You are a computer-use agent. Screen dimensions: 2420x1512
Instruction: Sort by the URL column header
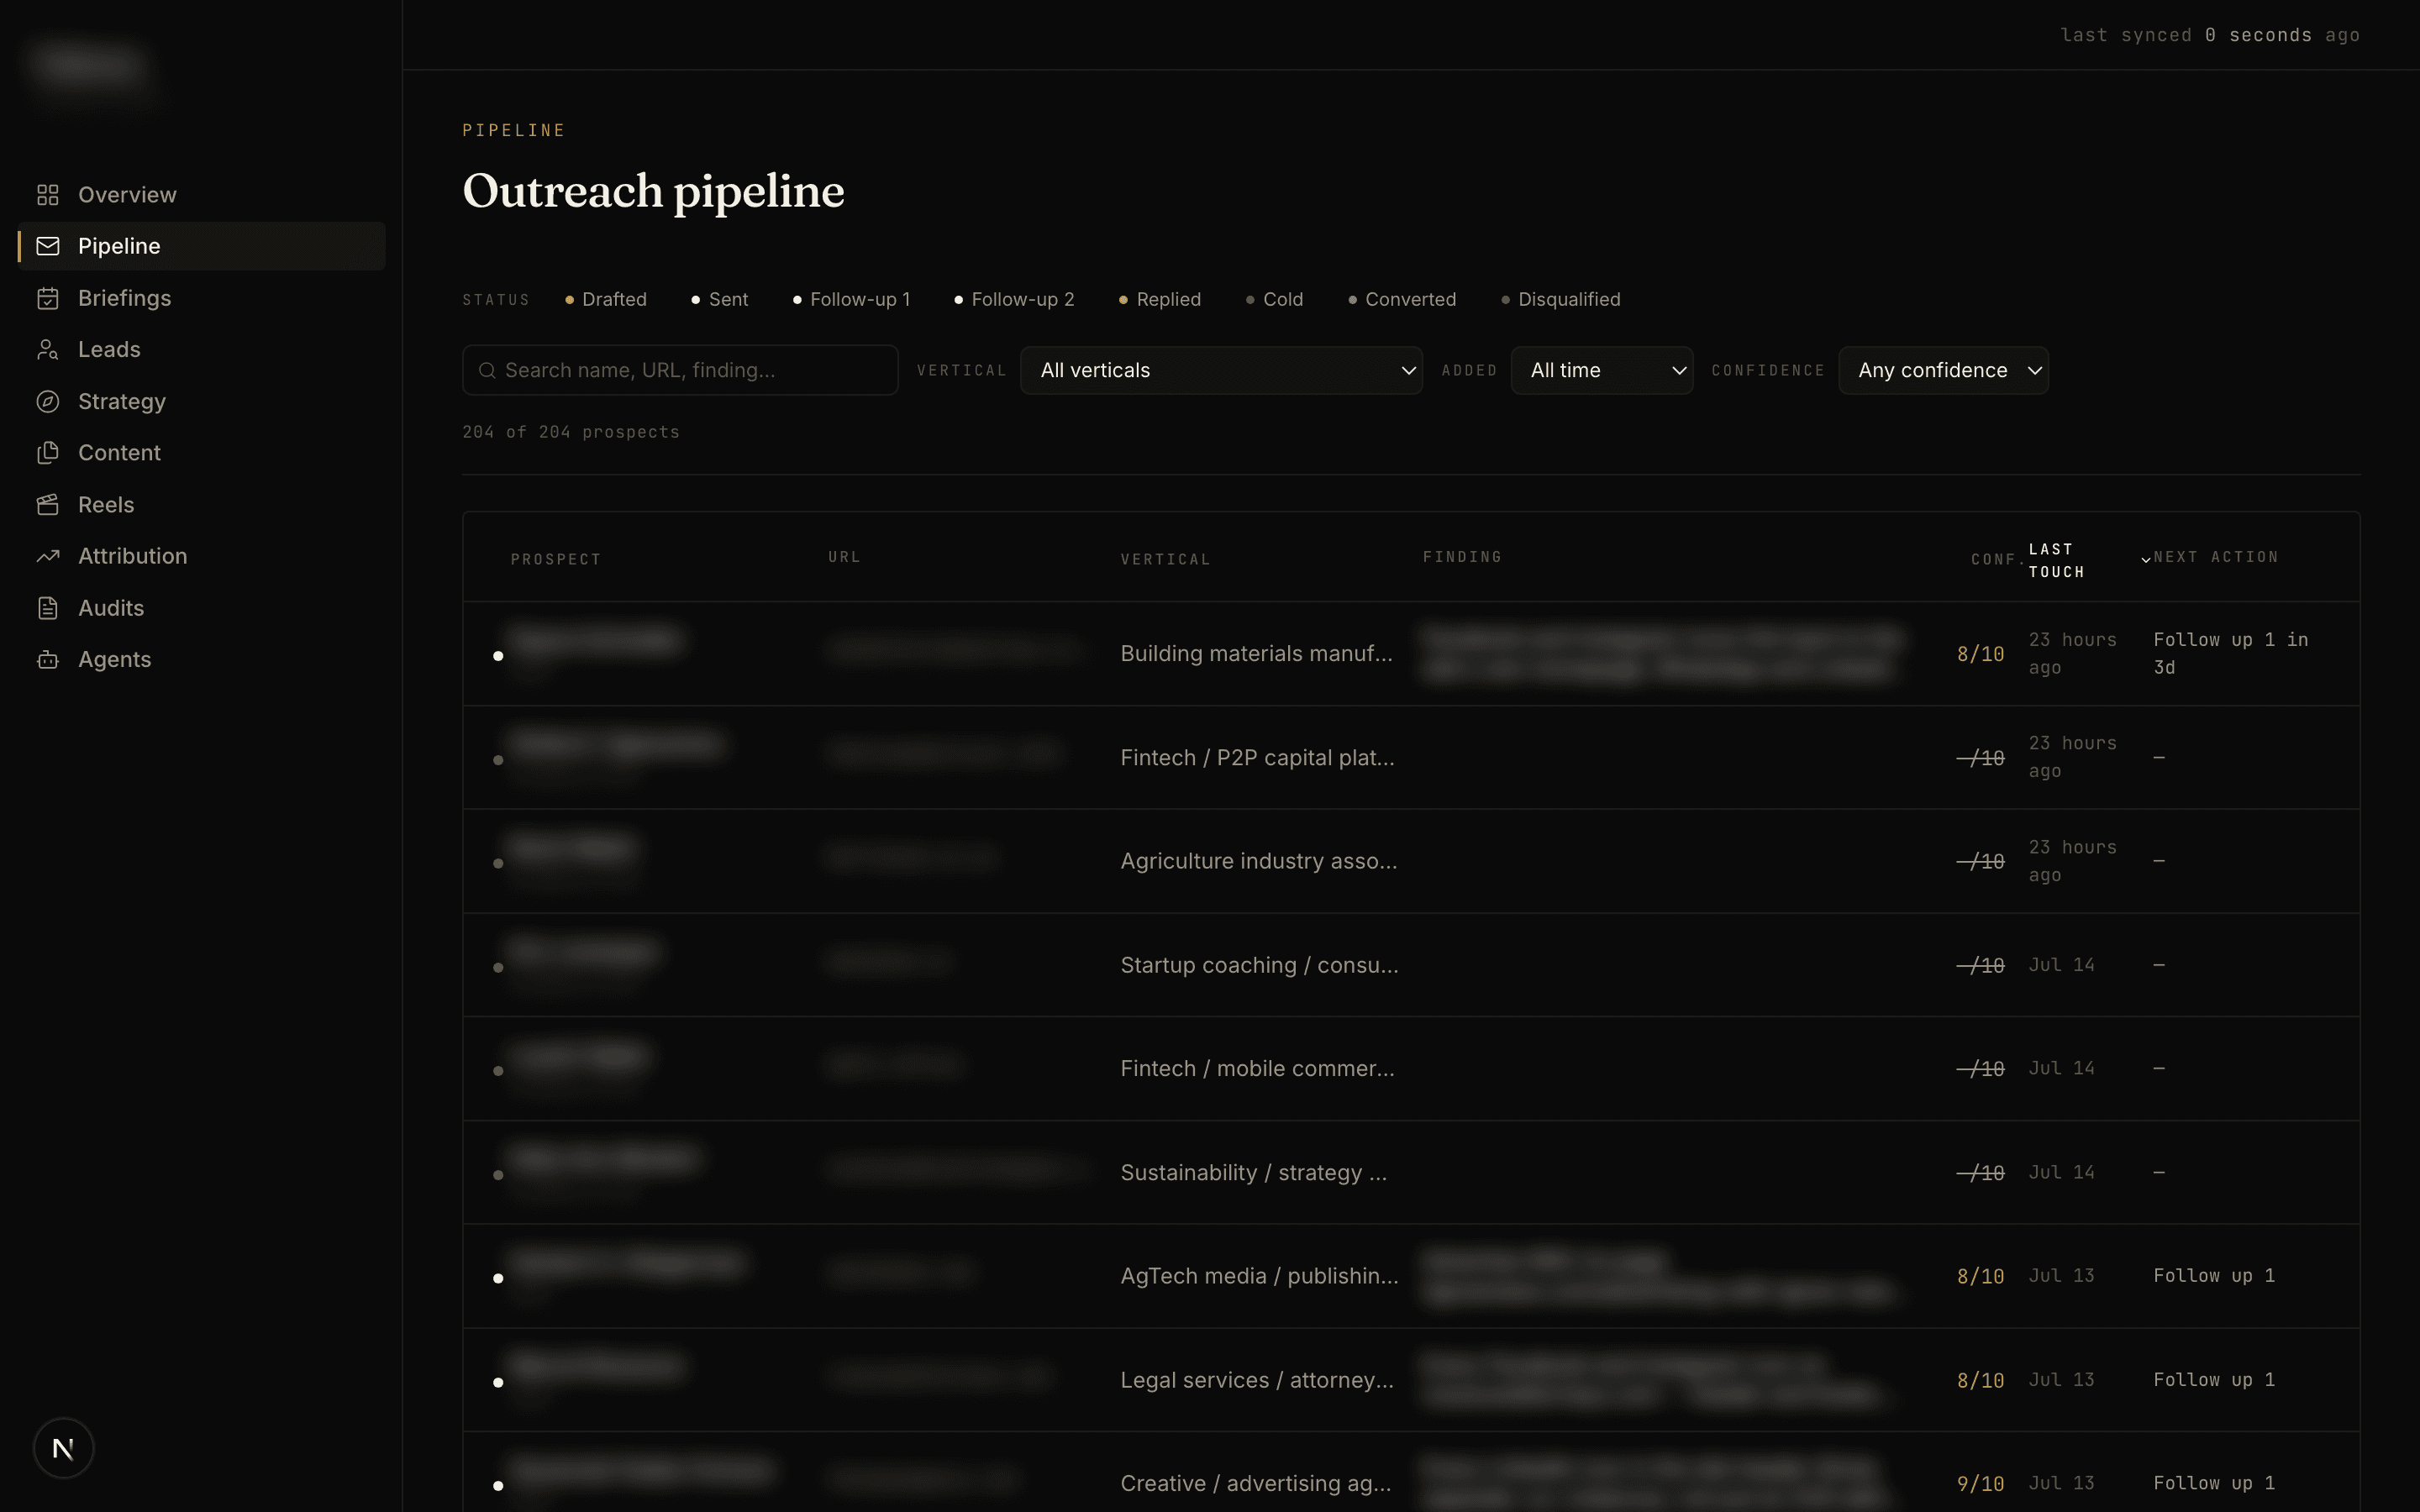(x=844, y=557)
